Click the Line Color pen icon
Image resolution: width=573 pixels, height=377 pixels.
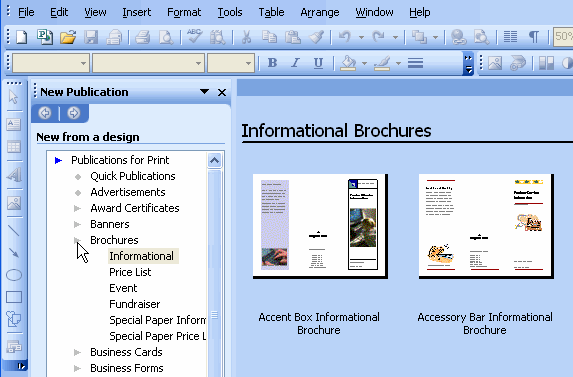(x=382, y=63)
